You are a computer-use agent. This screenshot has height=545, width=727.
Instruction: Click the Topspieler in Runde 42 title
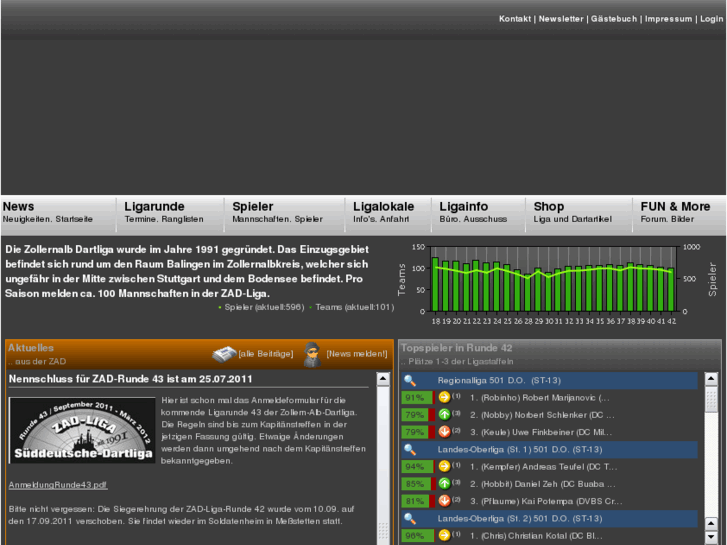tap(456, 348)
